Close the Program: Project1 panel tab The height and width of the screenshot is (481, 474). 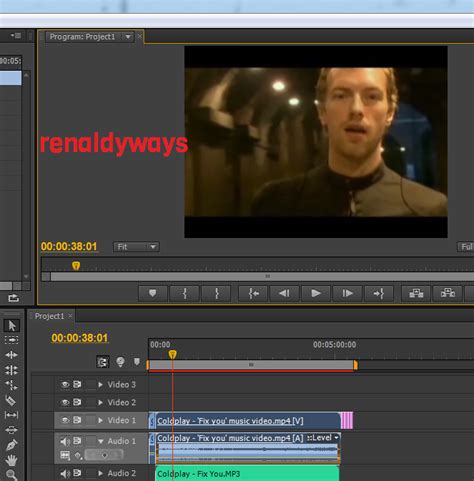(140, 36)
